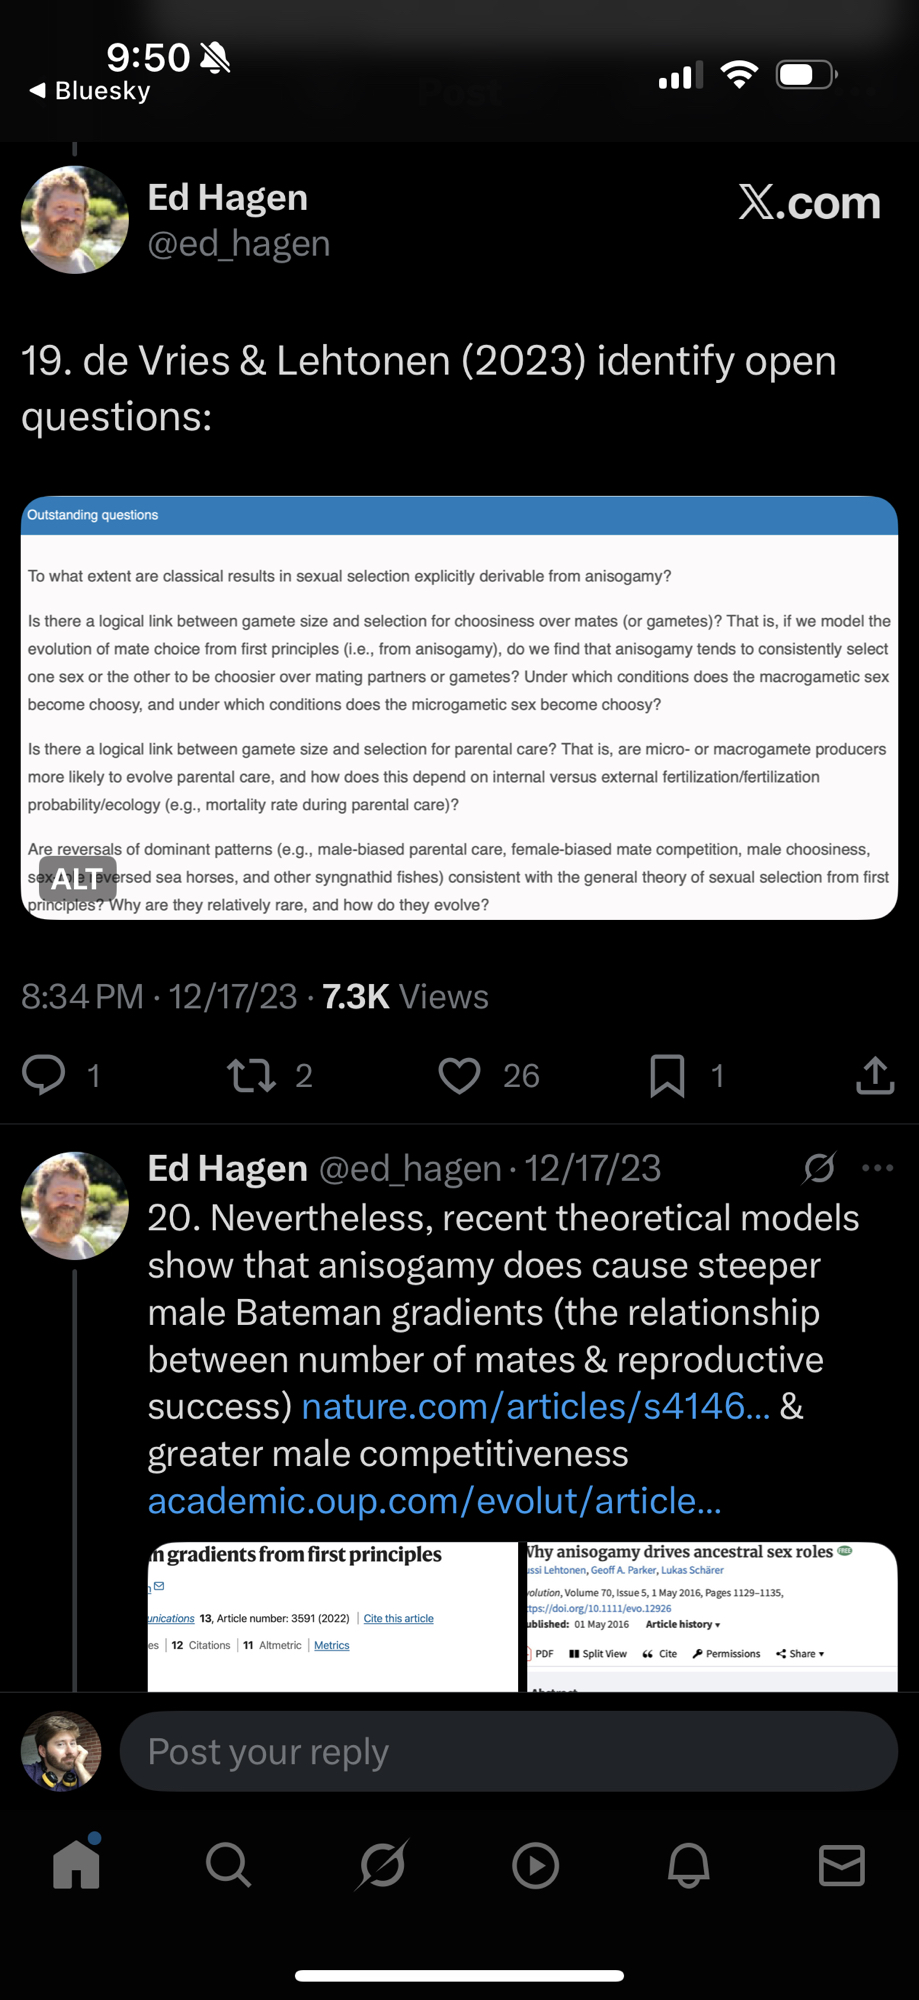The image size is (919, 2000).
Task: Open Notifications bell tab
Action: coord(688,1865)
